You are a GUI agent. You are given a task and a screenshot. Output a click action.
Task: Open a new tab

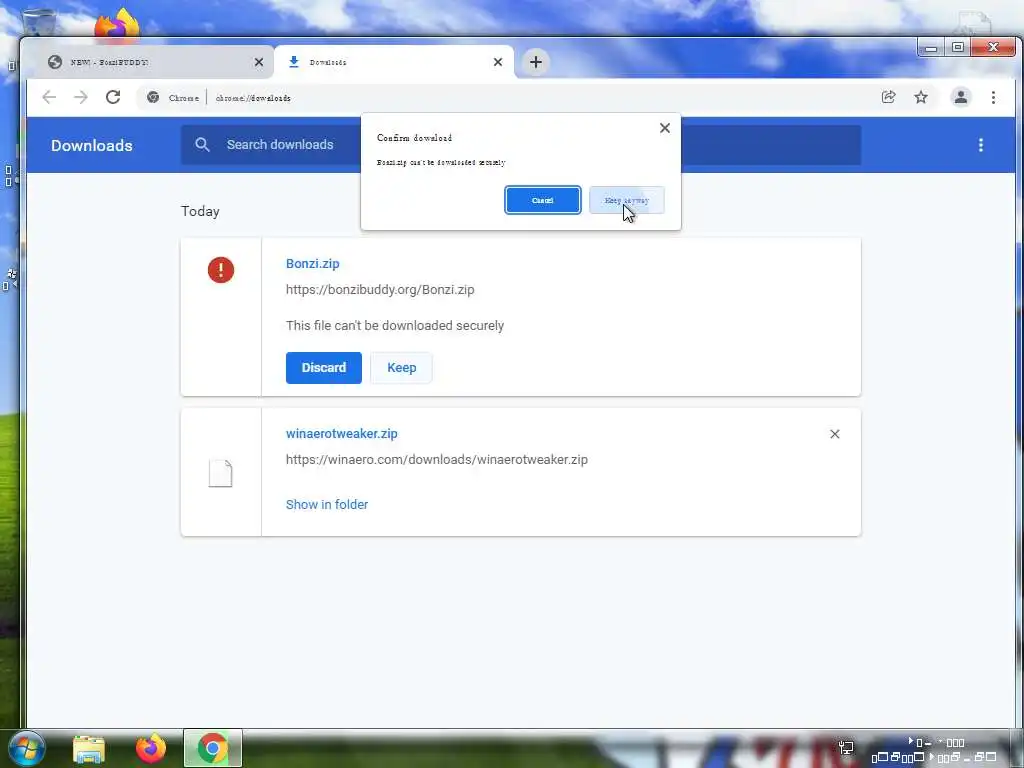tap(536, 62)
